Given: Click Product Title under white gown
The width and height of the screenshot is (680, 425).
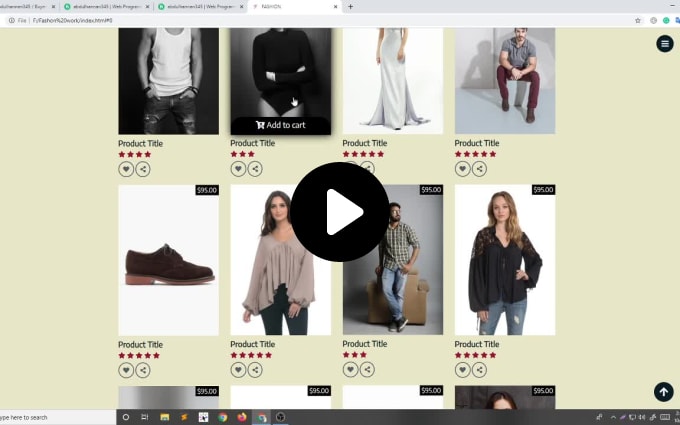Looking at the screenshot, I should point(365,143).
